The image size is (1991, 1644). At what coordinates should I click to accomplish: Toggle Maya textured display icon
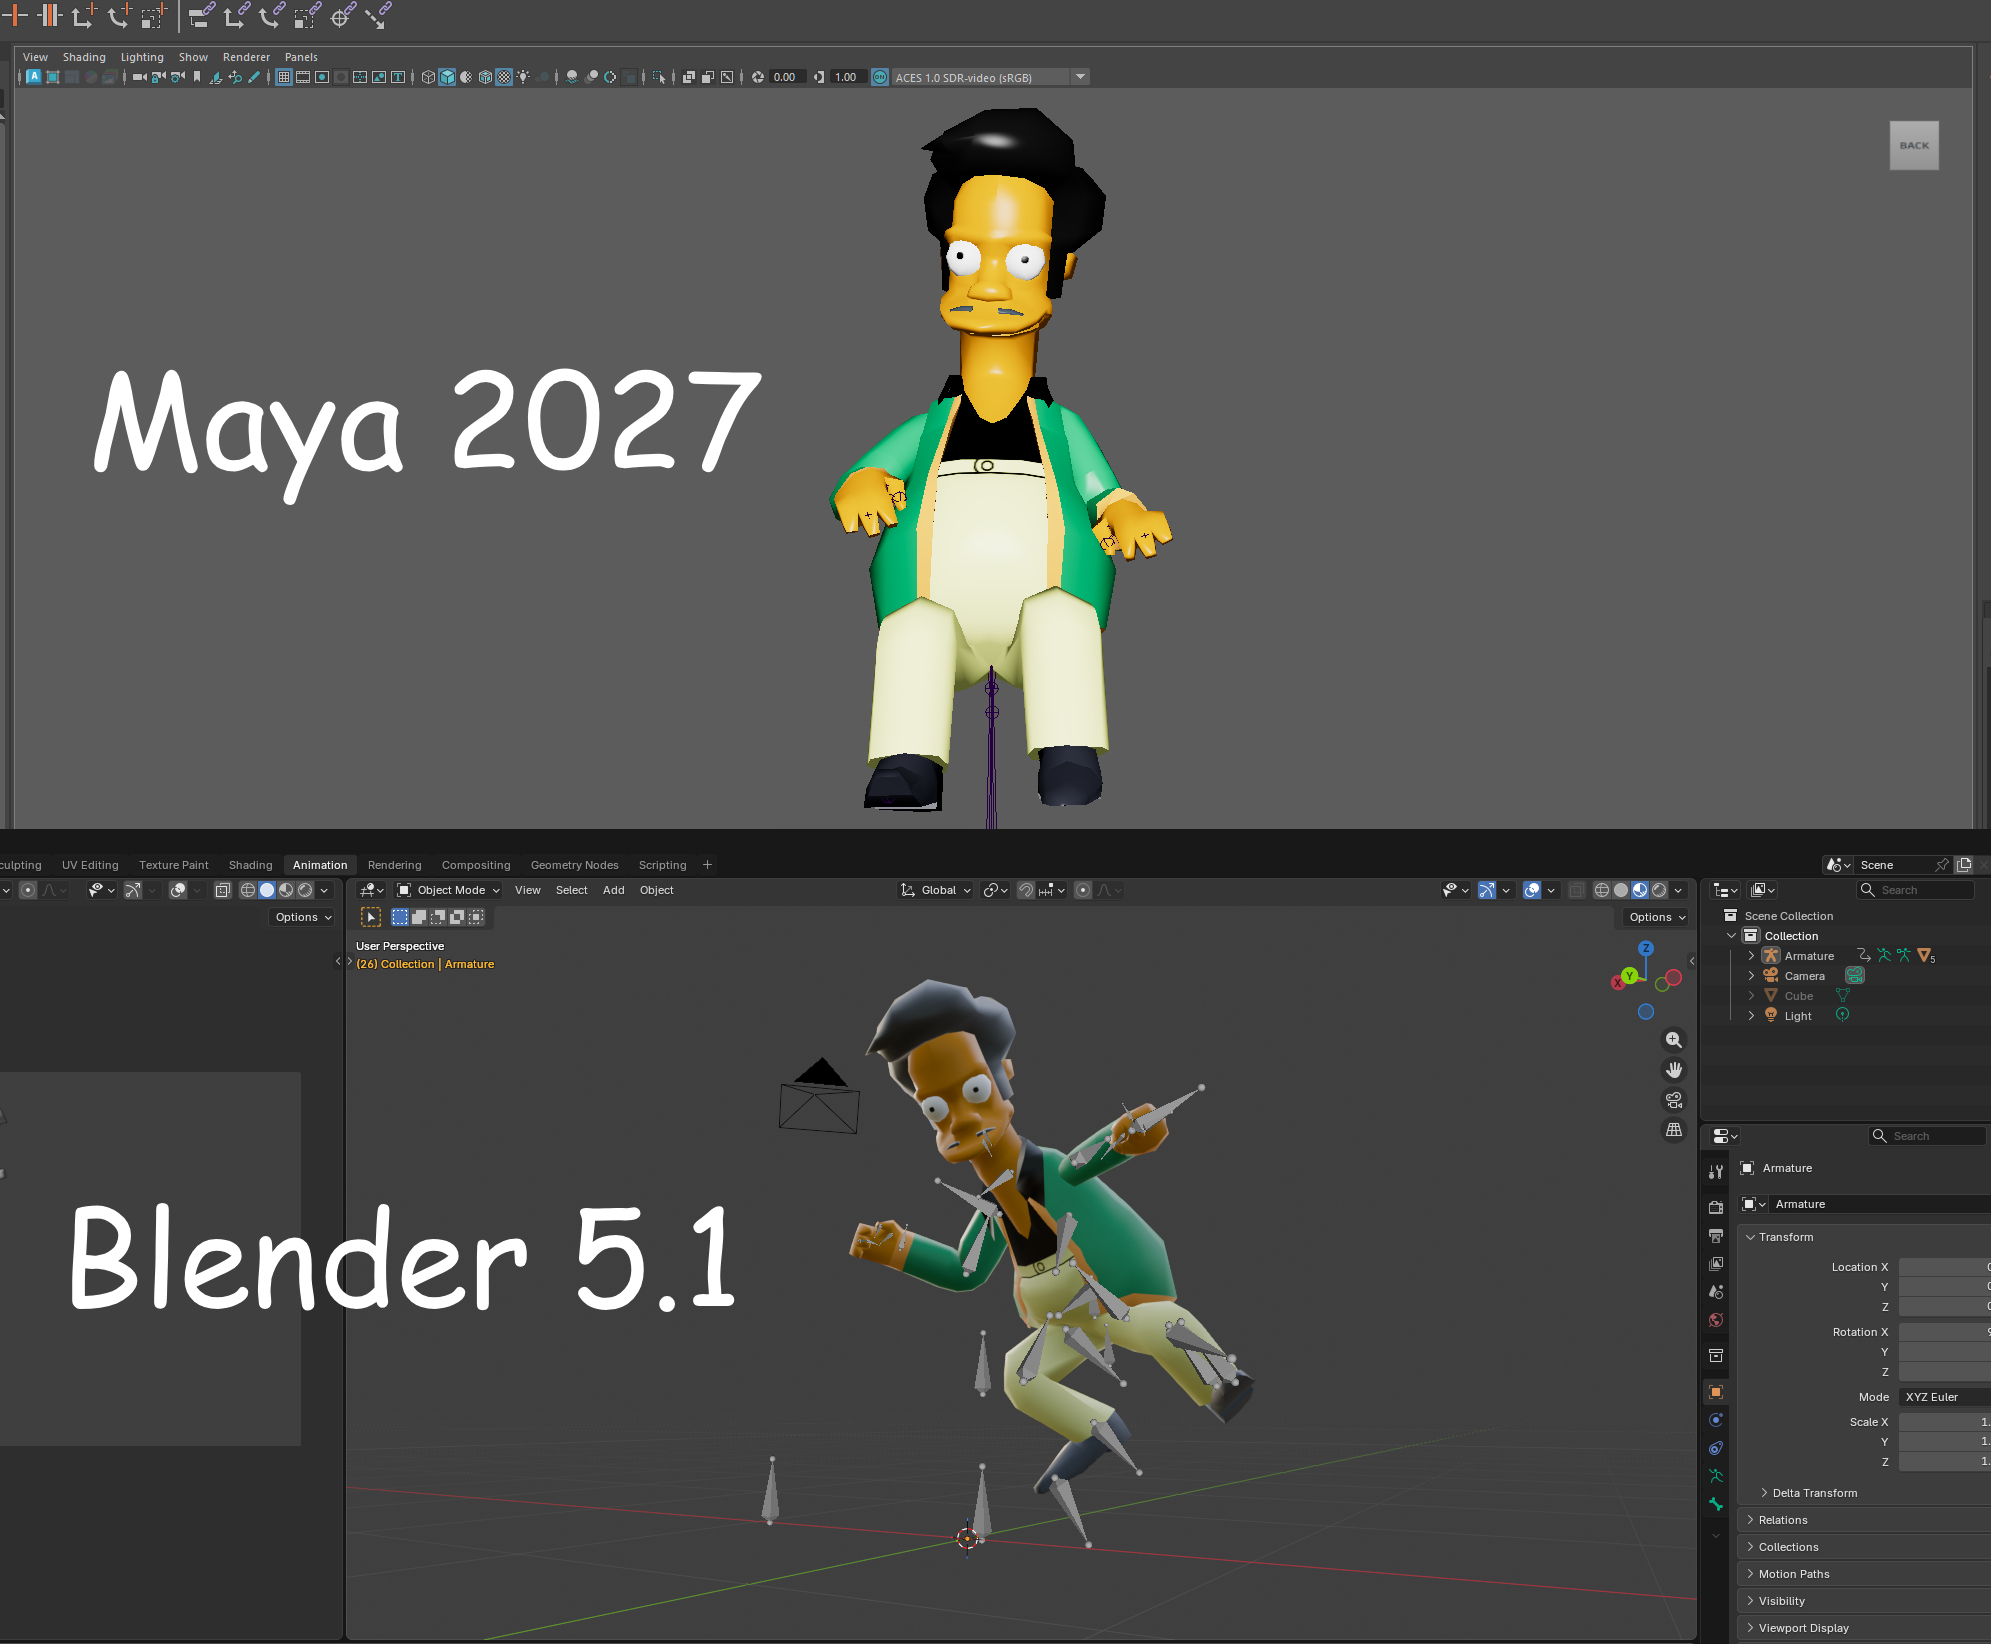(504, 77)
